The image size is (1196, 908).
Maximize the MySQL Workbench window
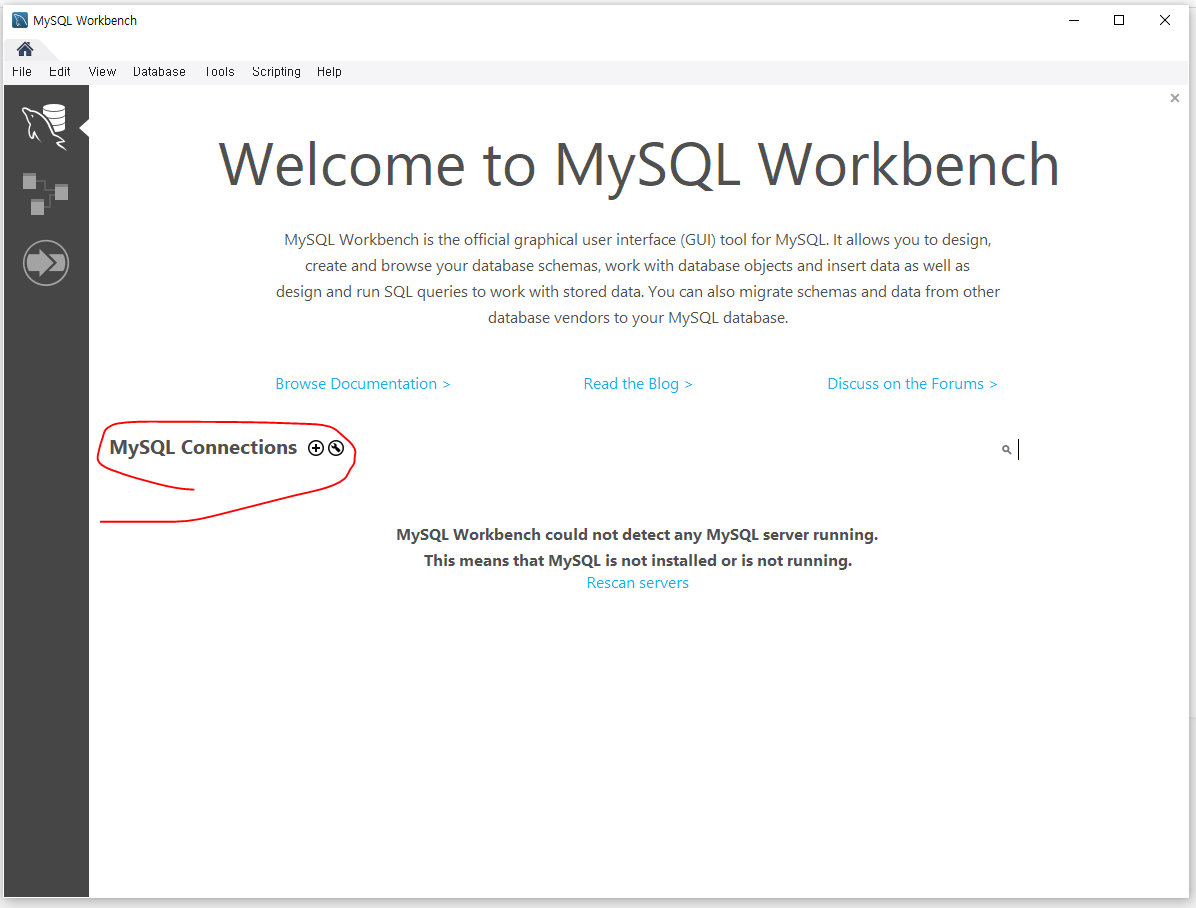pyautogui.click(x=1119, y=21)
